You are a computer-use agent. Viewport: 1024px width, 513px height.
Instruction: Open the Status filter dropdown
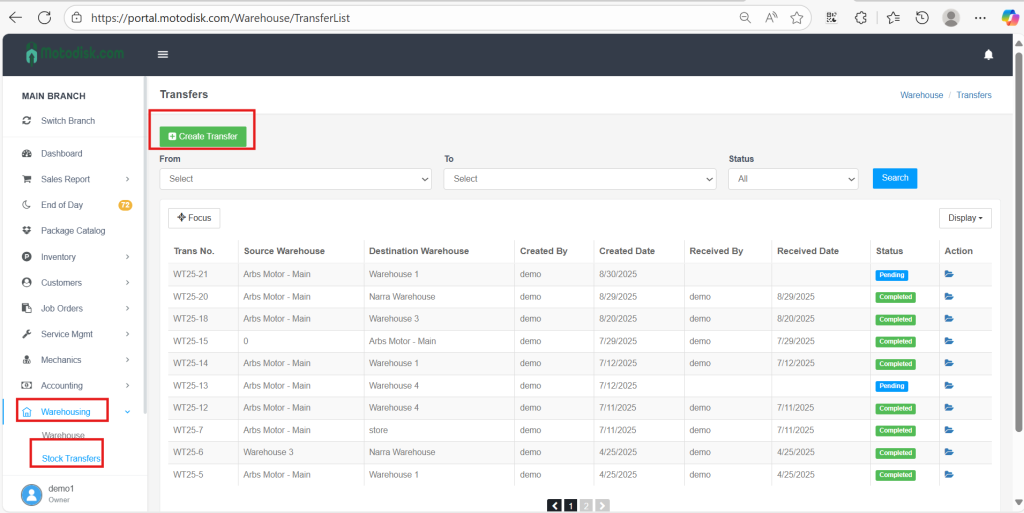[793, 179]
